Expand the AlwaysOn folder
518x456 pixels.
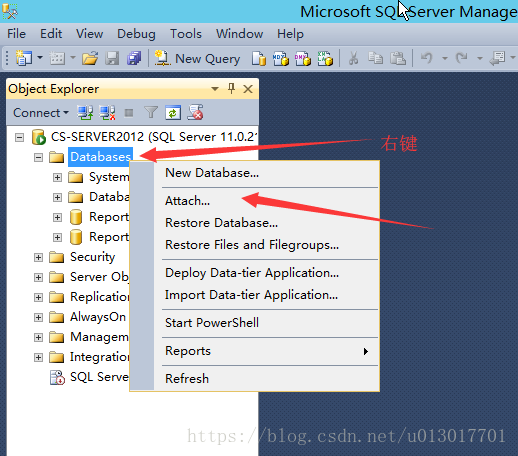click(x=39, y=317)
